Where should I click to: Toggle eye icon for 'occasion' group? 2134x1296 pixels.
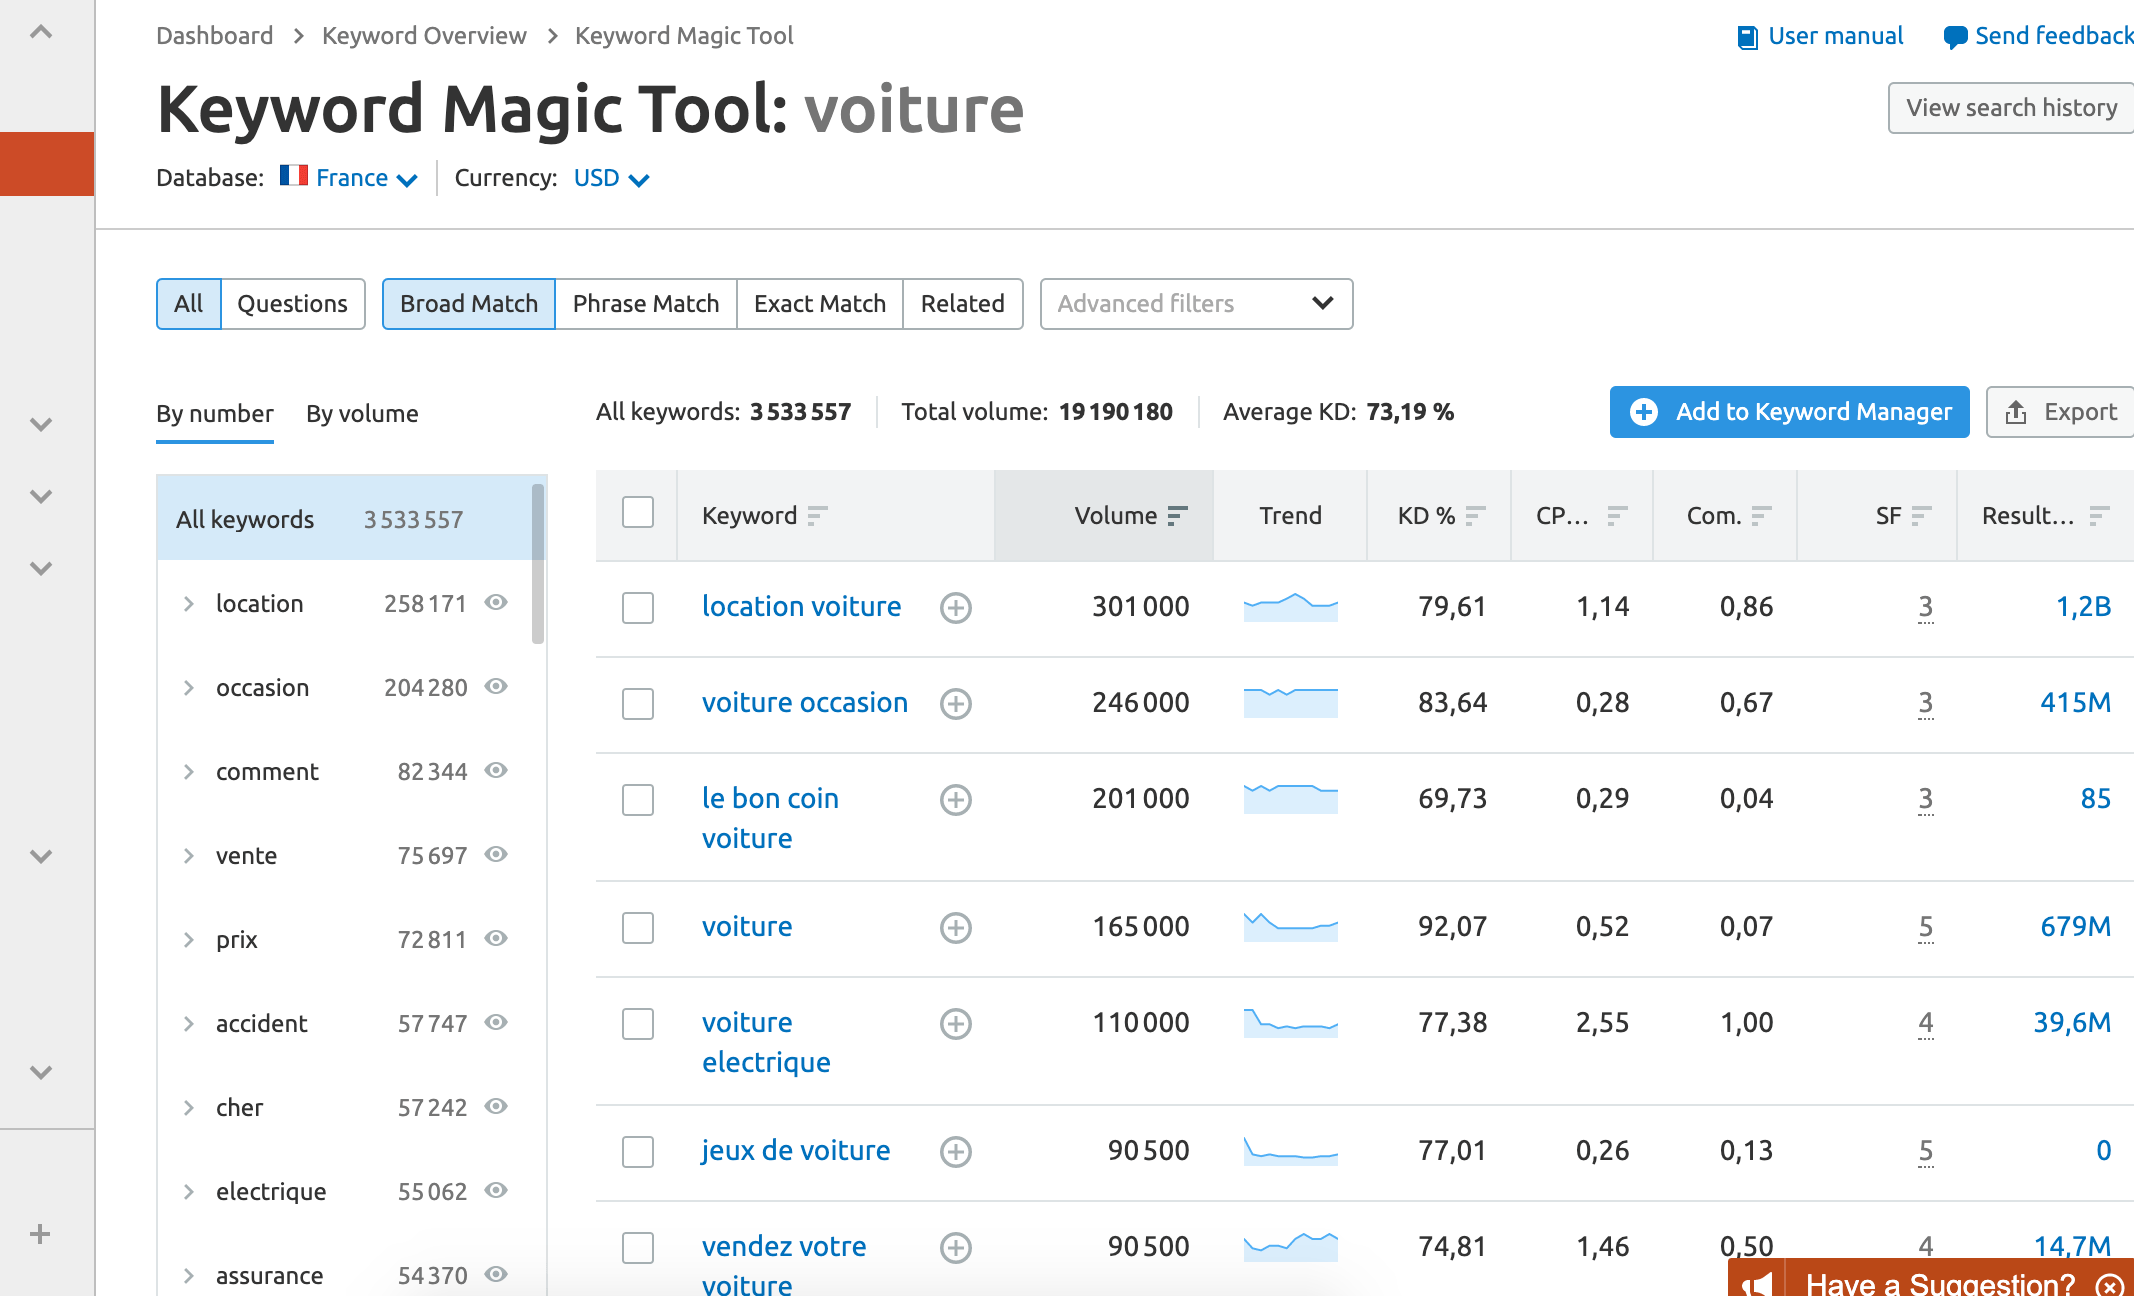click(496, 687)
